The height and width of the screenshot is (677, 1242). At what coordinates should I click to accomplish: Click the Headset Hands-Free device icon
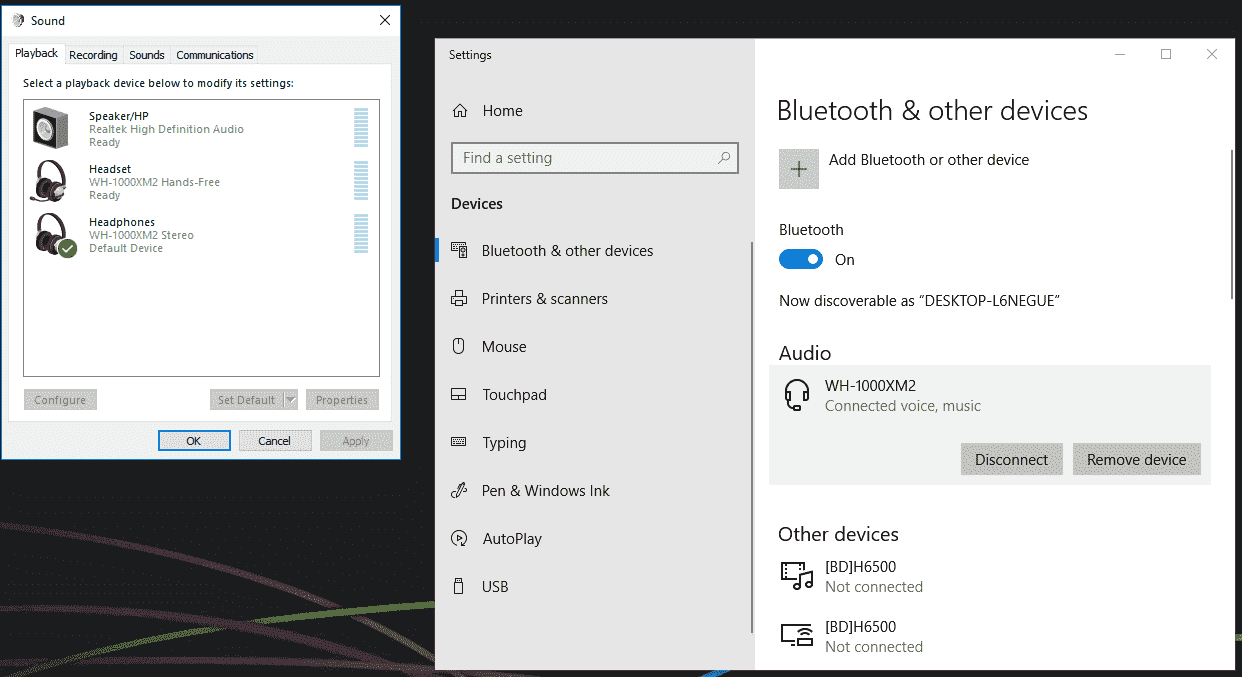click(51, 181)
